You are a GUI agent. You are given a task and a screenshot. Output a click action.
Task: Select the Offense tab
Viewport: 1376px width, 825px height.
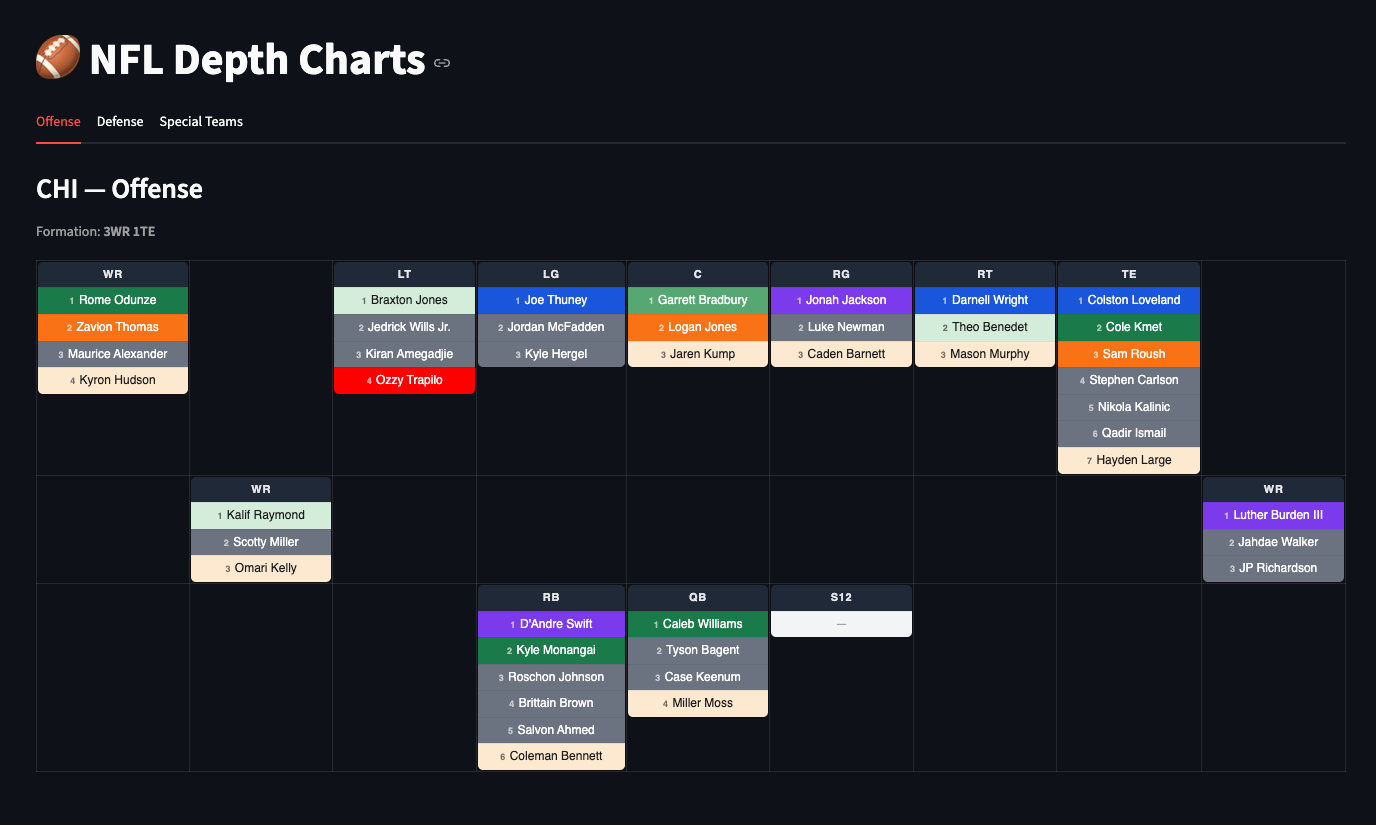(58, 121)
